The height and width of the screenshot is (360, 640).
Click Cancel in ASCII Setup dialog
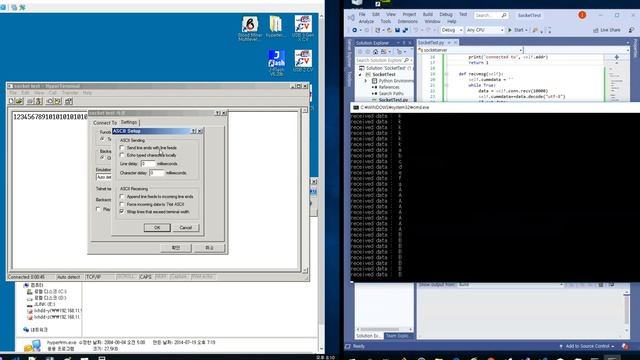point(186,228)
